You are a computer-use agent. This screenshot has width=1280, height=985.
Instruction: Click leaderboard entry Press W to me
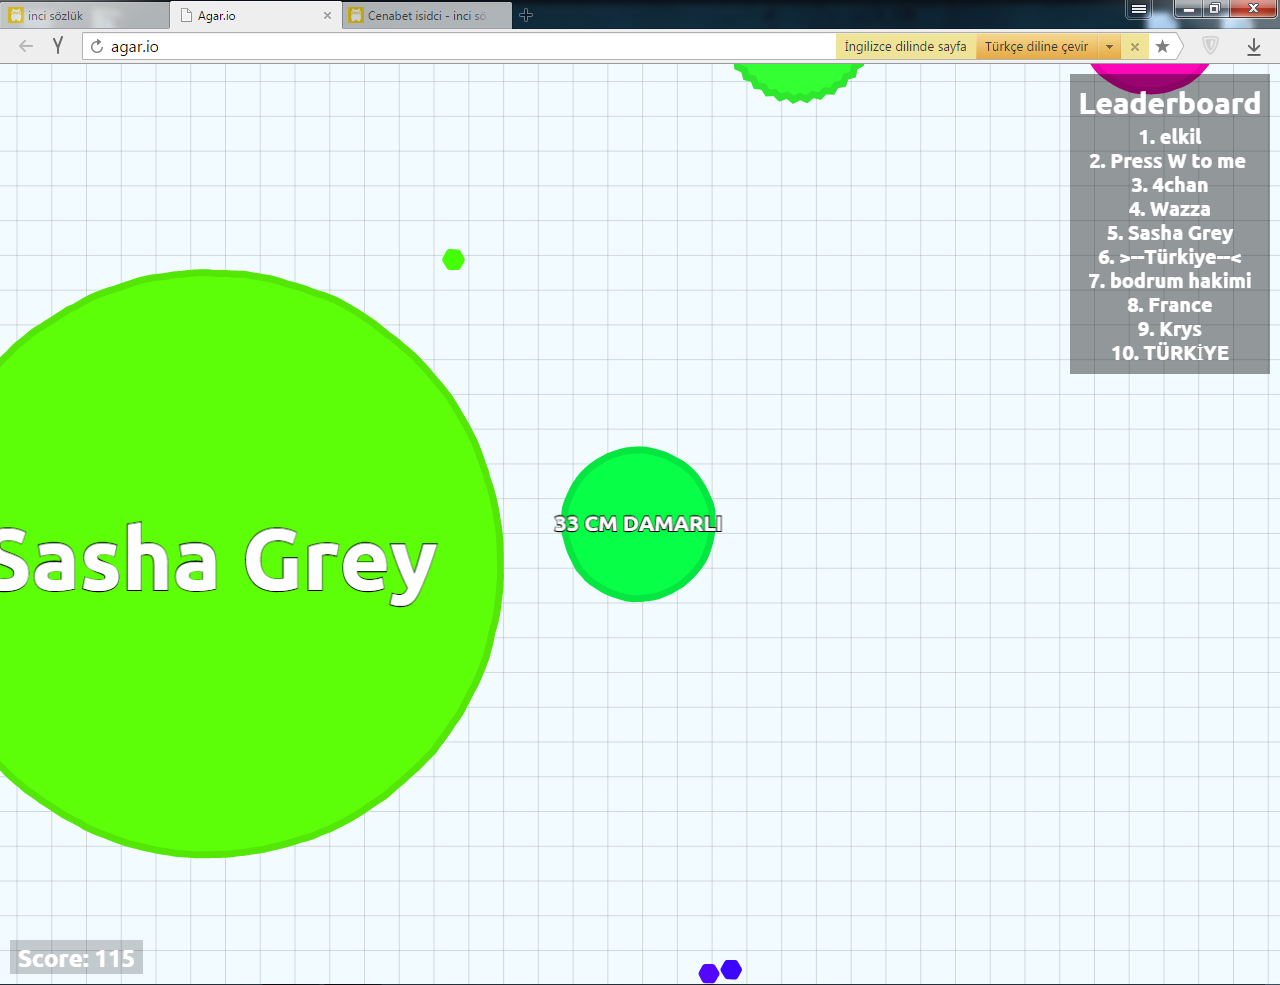click(1168, 161)
